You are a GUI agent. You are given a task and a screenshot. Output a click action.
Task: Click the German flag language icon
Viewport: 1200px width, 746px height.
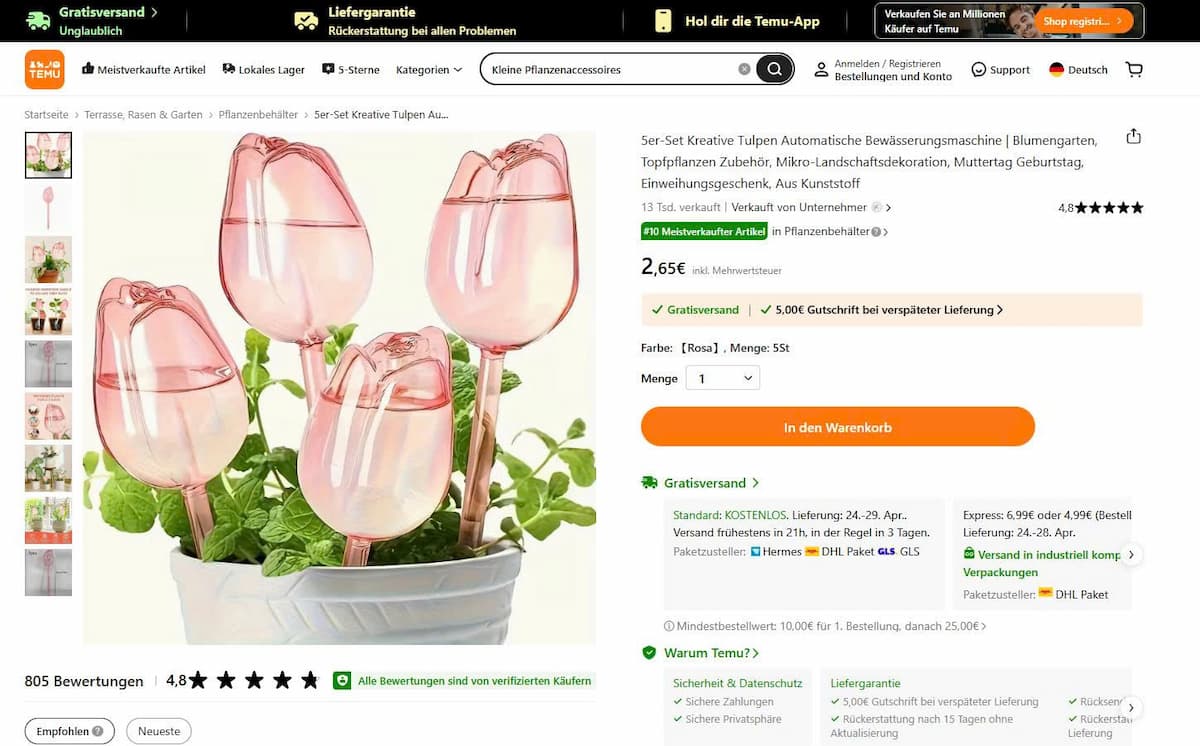(x=1057, y=69)
